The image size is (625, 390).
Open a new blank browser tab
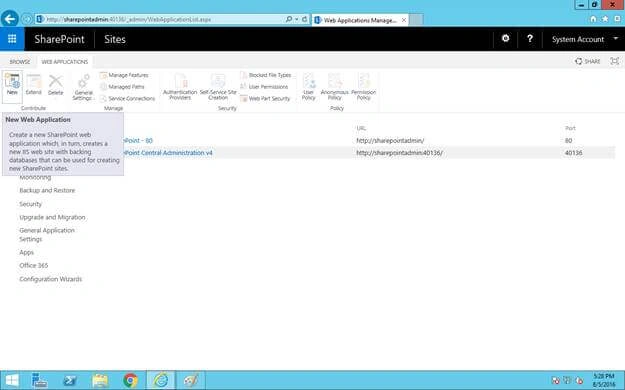click(x=416, y=20)
